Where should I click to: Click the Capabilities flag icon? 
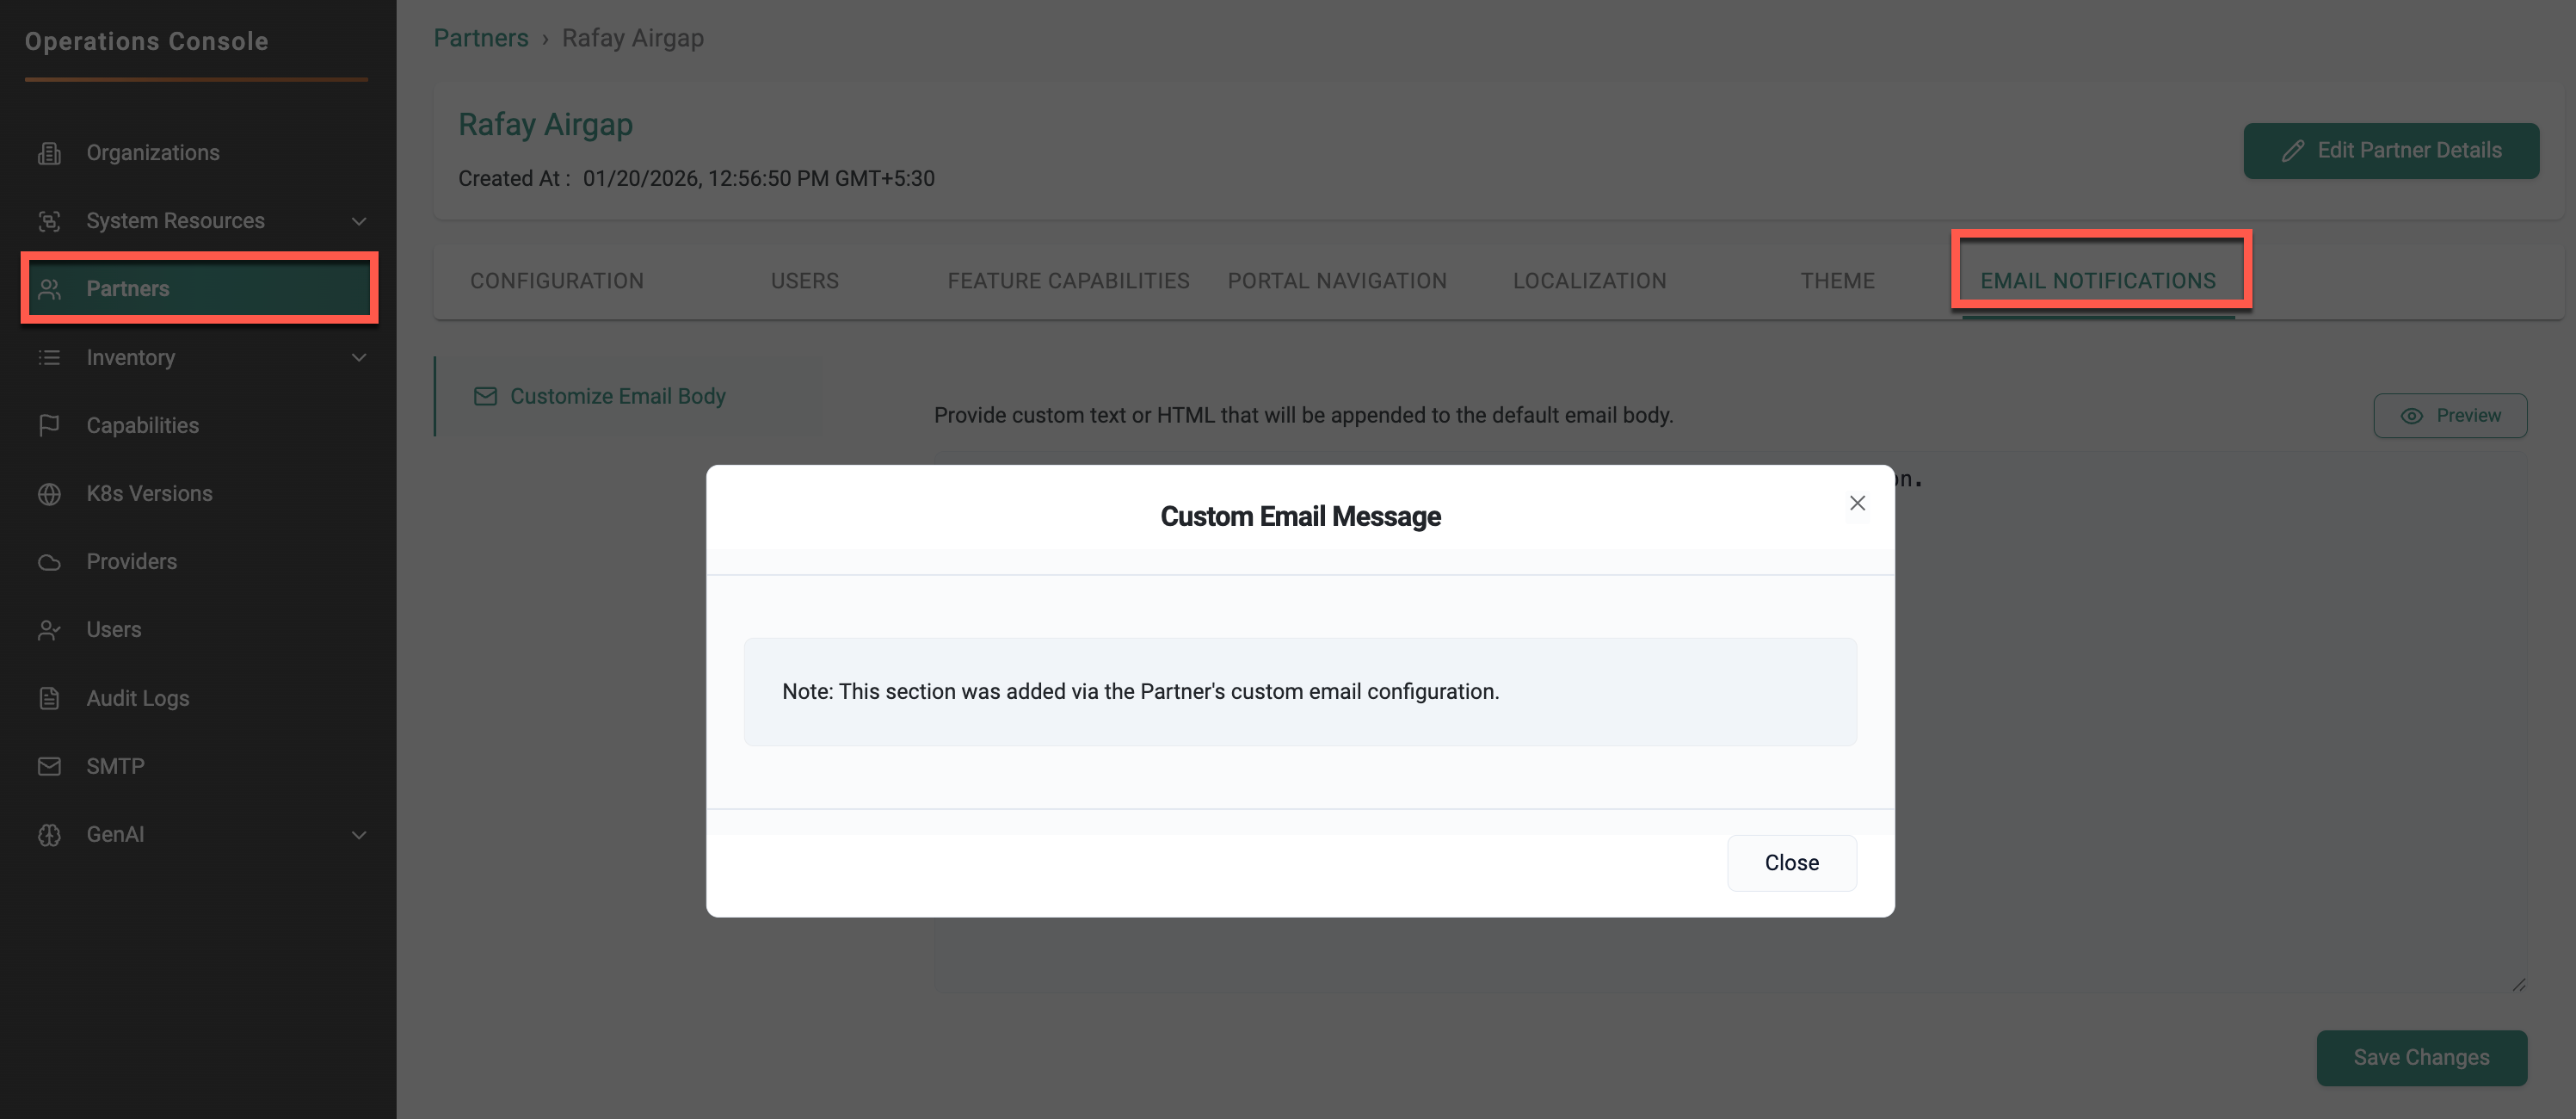[x=49, y=426]
